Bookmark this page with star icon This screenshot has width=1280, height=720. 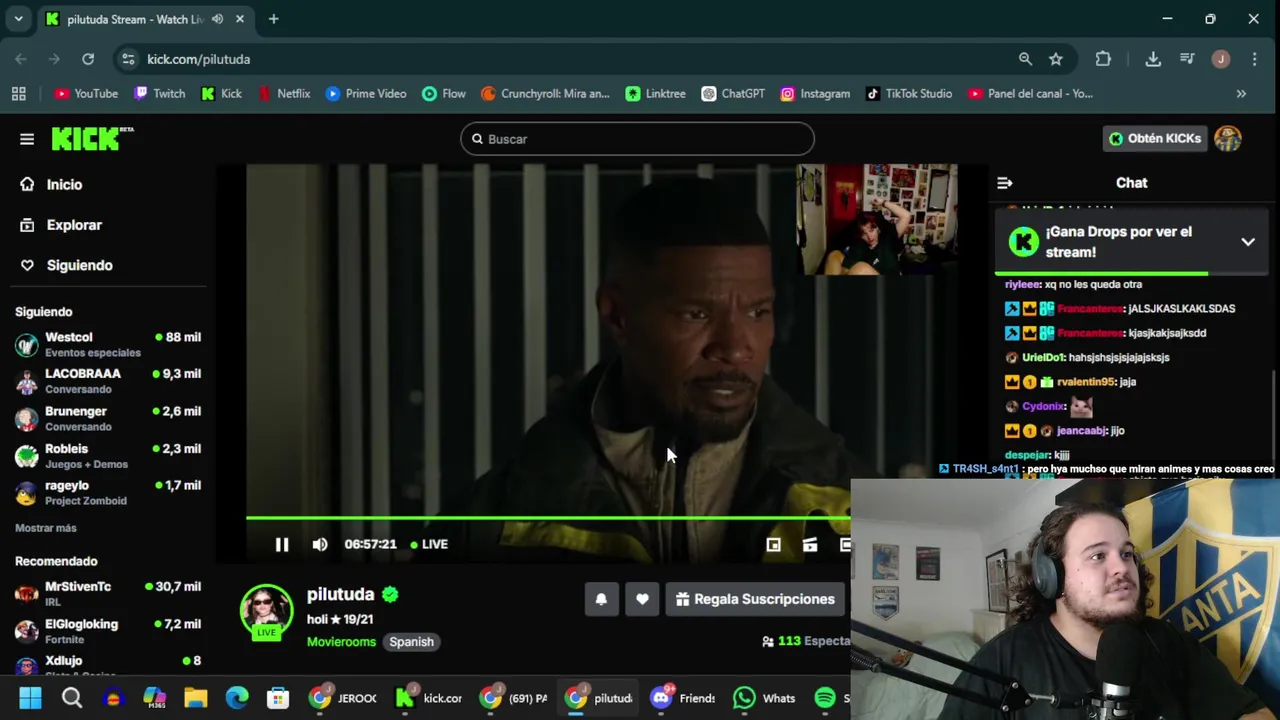(1056, 59)
